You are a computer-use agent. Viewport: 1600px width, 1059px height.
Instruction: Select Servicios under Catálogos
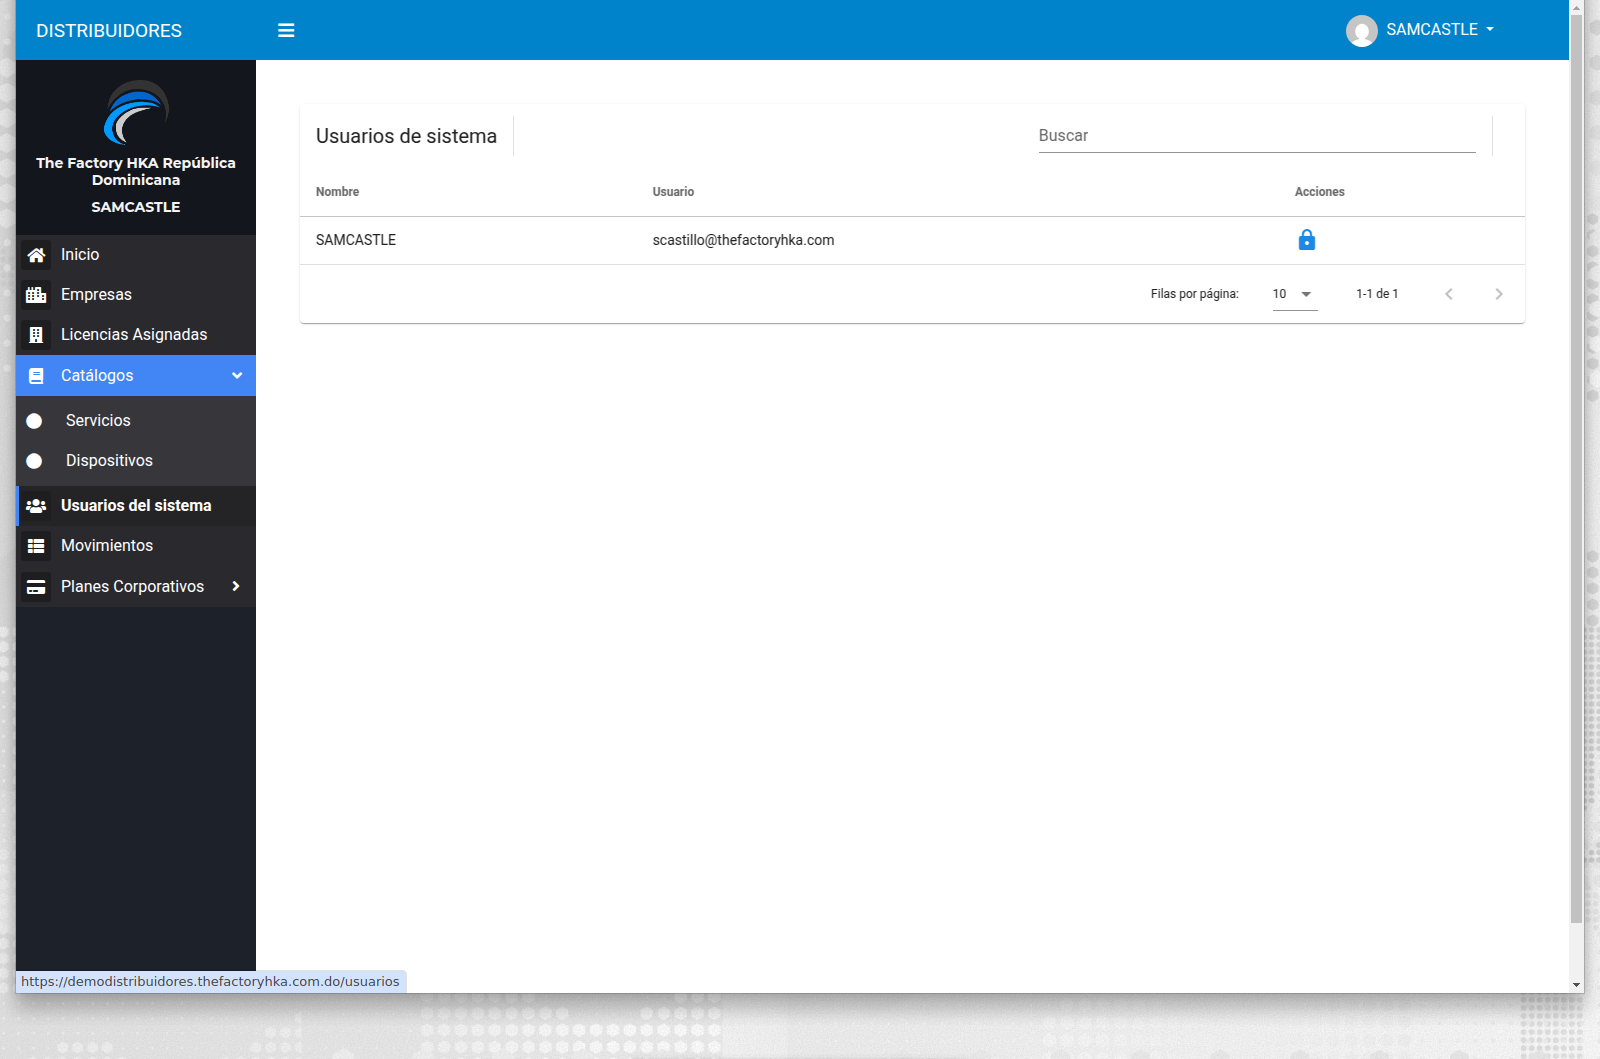[x=136, y=421]
